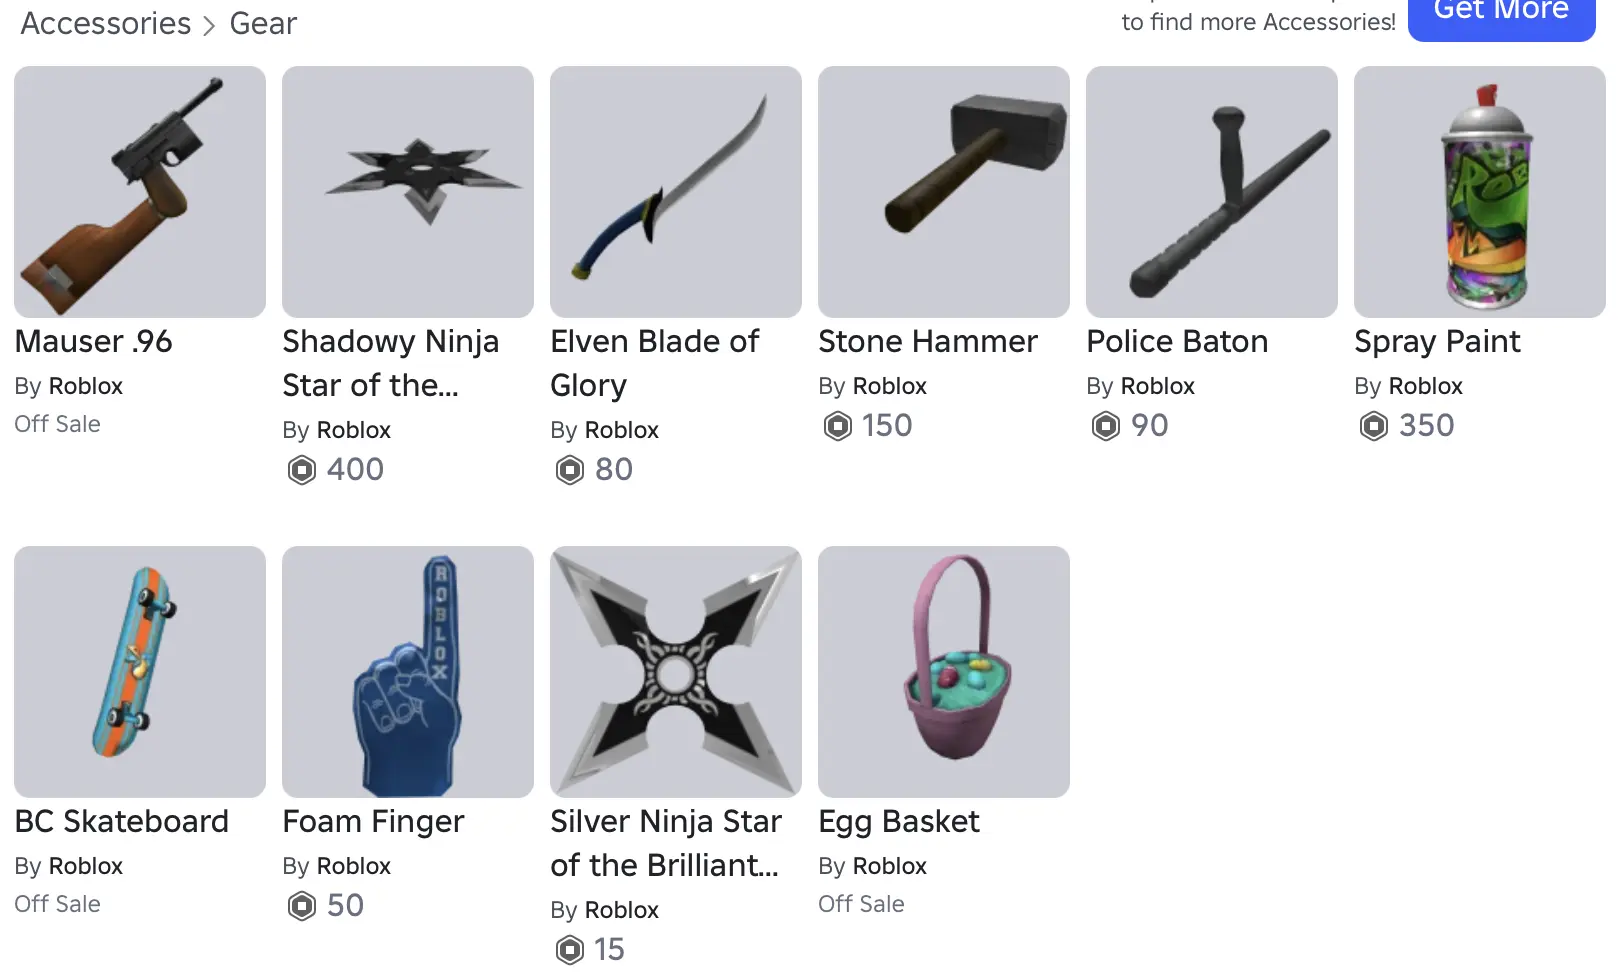Click the Elven Blade of Glory image

676,192
